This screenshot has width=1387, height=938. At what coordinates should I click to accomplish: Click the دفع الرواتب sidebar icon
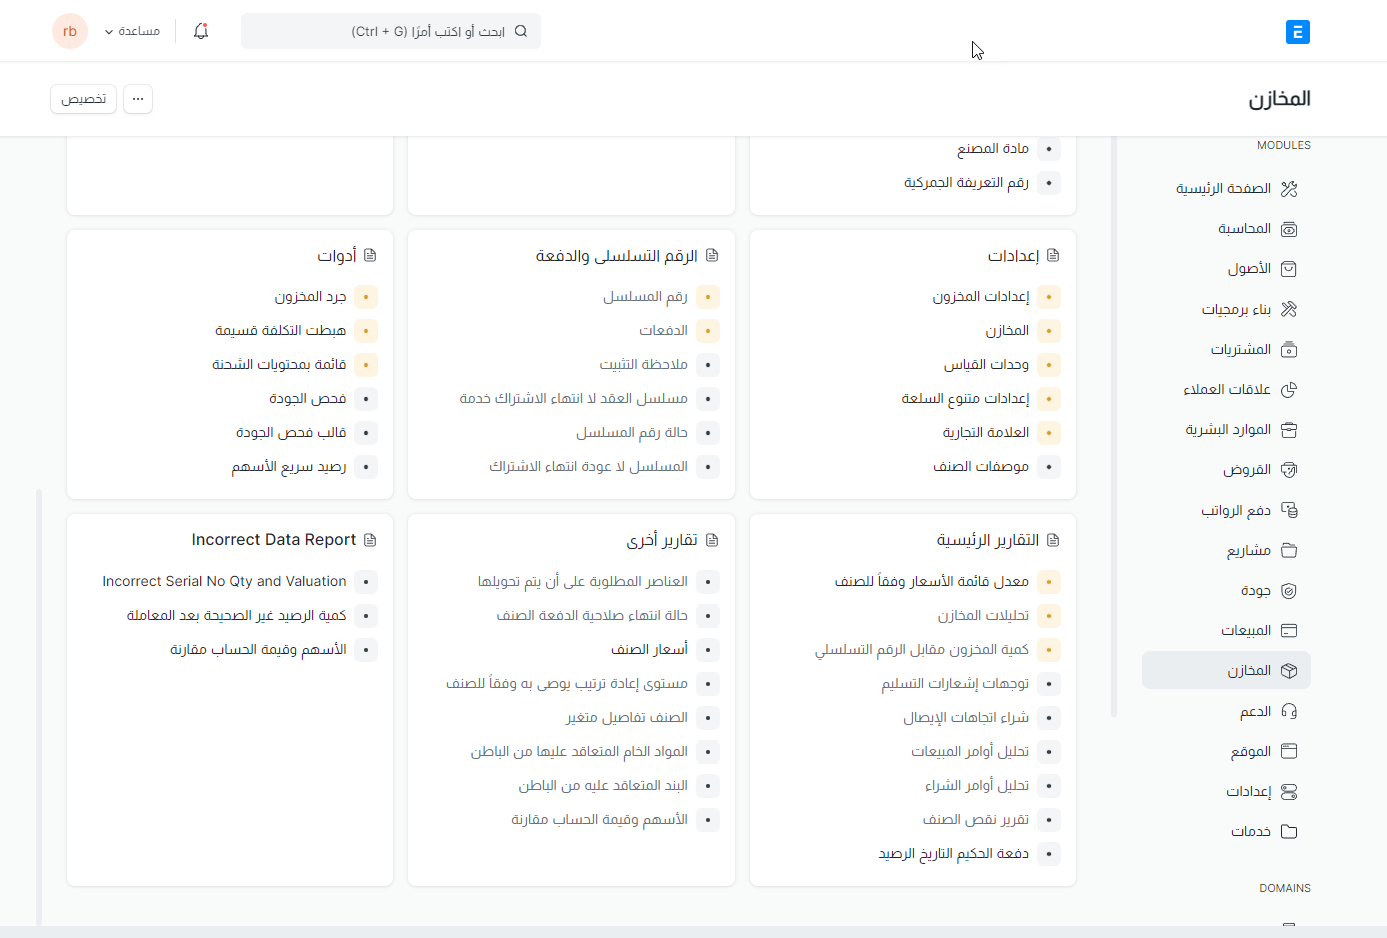(x=1289, y=510)
